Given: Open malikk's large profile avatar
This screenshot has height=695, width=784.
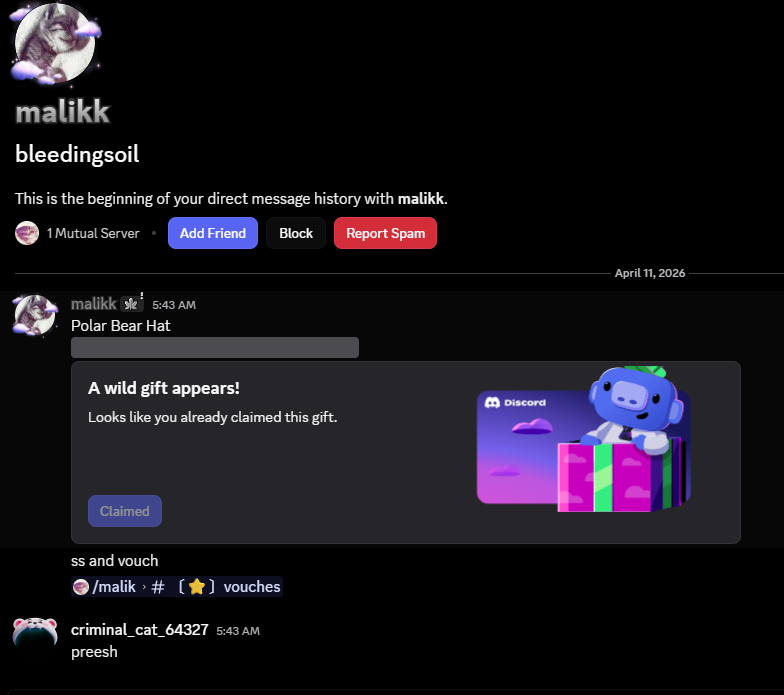Looking at the screenshot, I should point(54,42).
